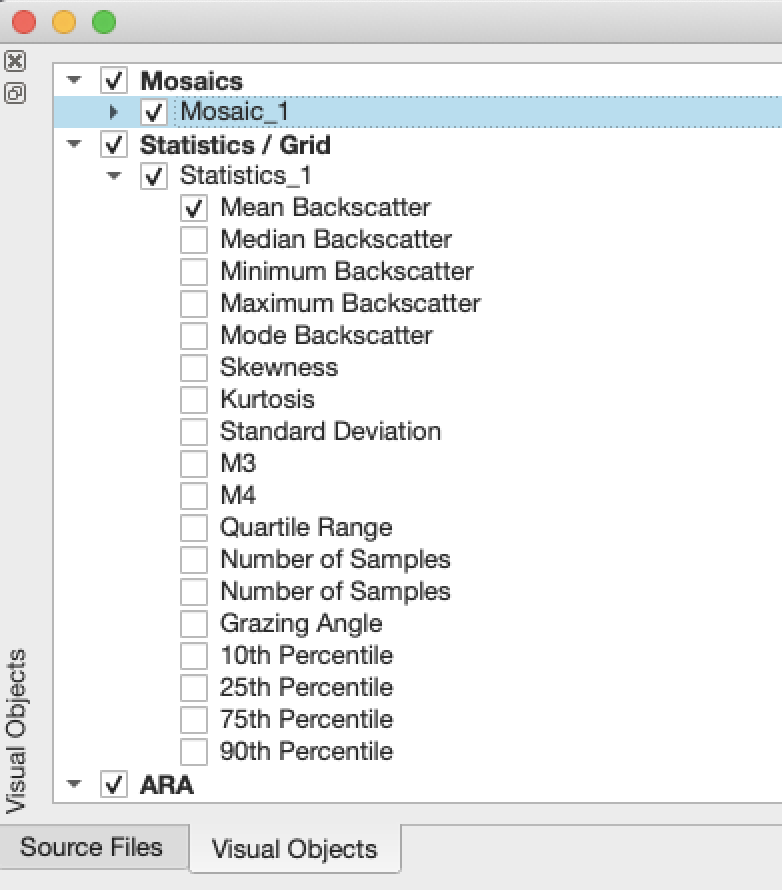782x890 pixels.
Task: Disable the Mean Backscatter layer
Action: 194,208
